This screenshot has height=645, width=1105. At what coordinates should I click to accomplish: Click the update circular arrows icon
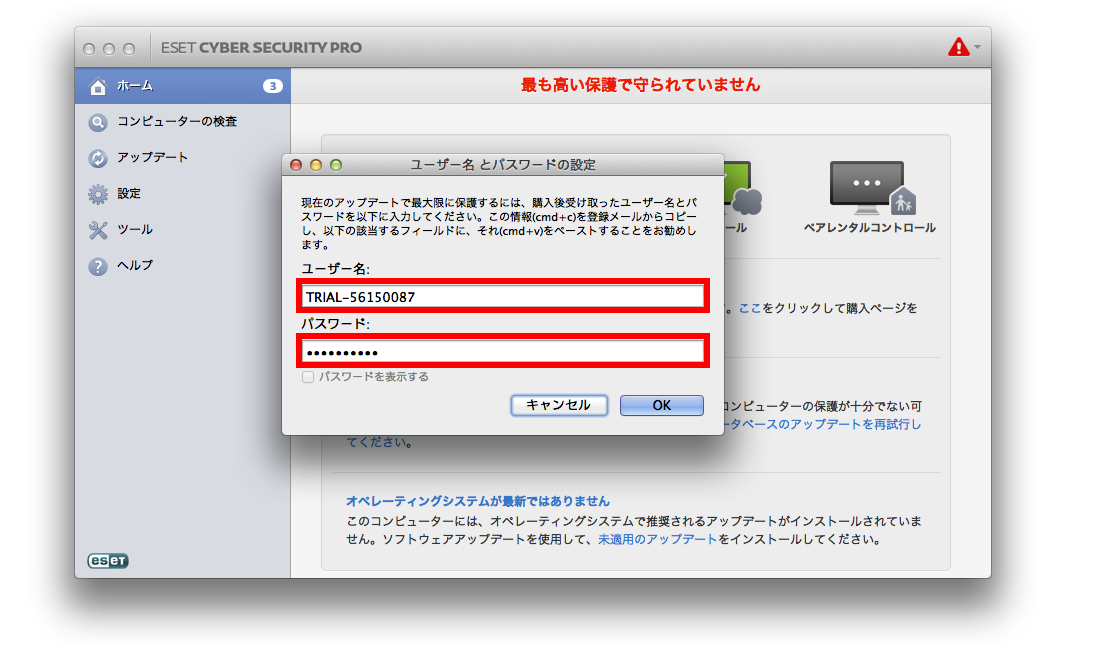click(x=98, y=158)
